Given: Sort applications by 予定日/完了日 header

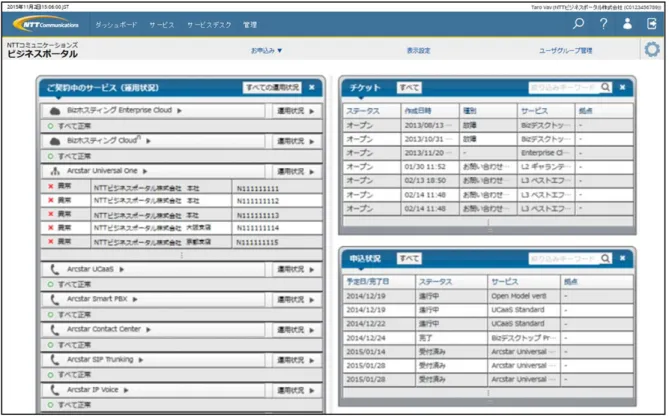Looking at the screenshot, I should click(x=379, y=282).
